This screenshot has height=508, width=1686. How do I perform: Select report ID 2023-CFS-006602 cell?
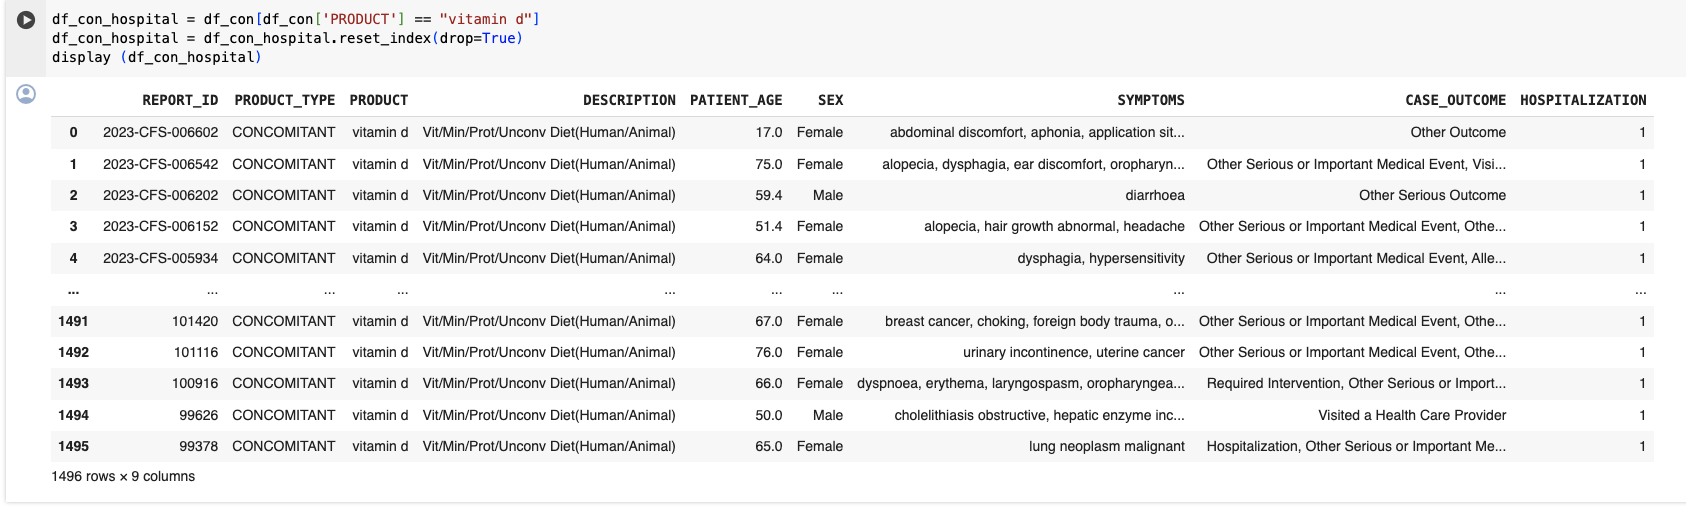tap(160, 132)
